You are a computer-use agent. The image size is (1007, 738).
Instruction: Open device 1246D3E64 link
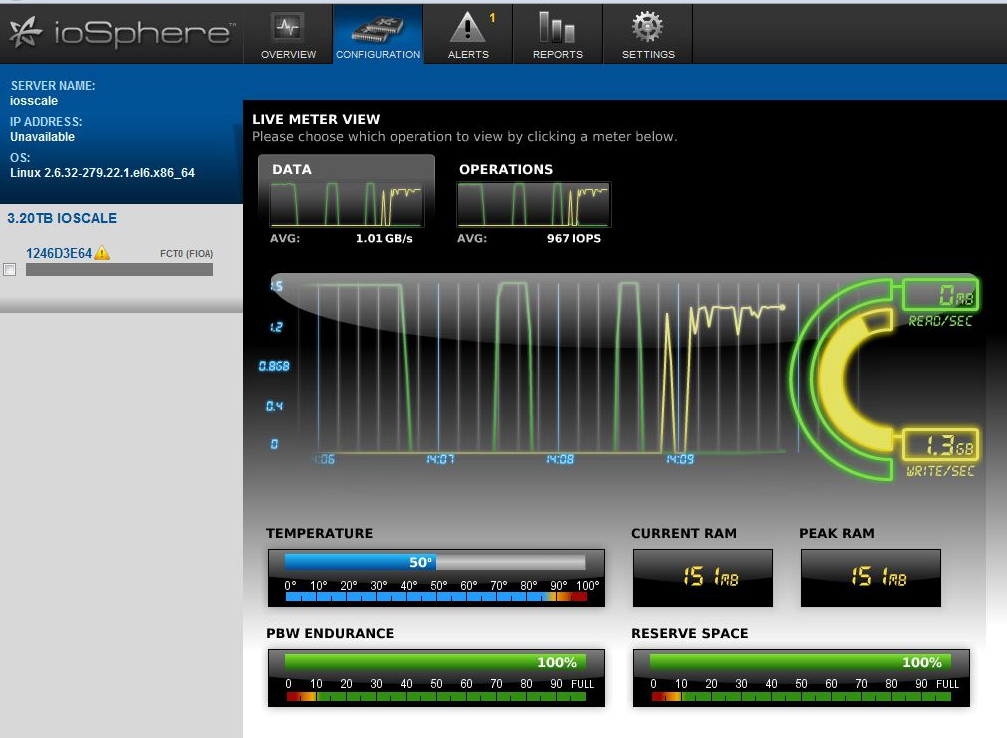point(59,253)
